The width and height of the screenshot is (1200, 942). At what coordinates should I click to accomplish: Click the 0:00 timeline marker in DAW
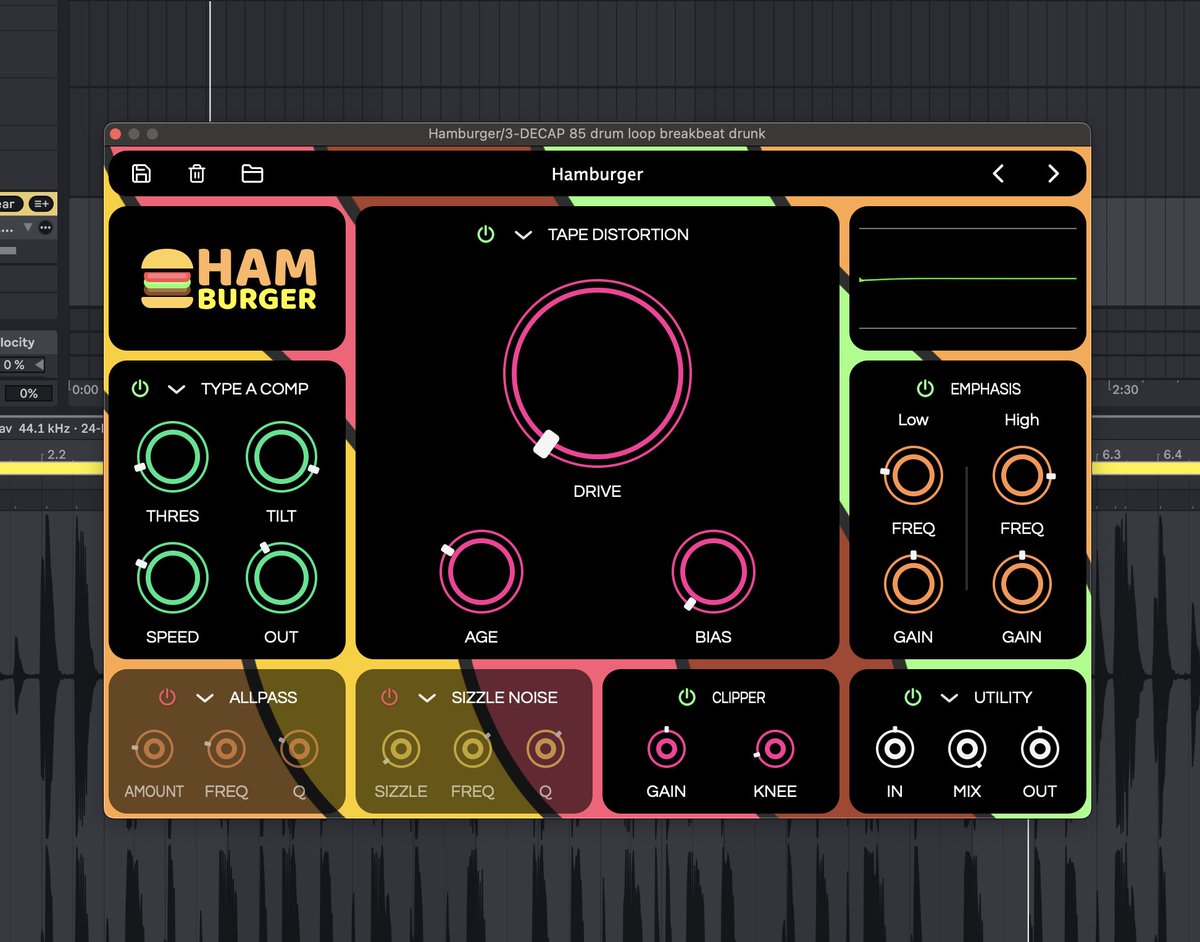pos(85,390)
